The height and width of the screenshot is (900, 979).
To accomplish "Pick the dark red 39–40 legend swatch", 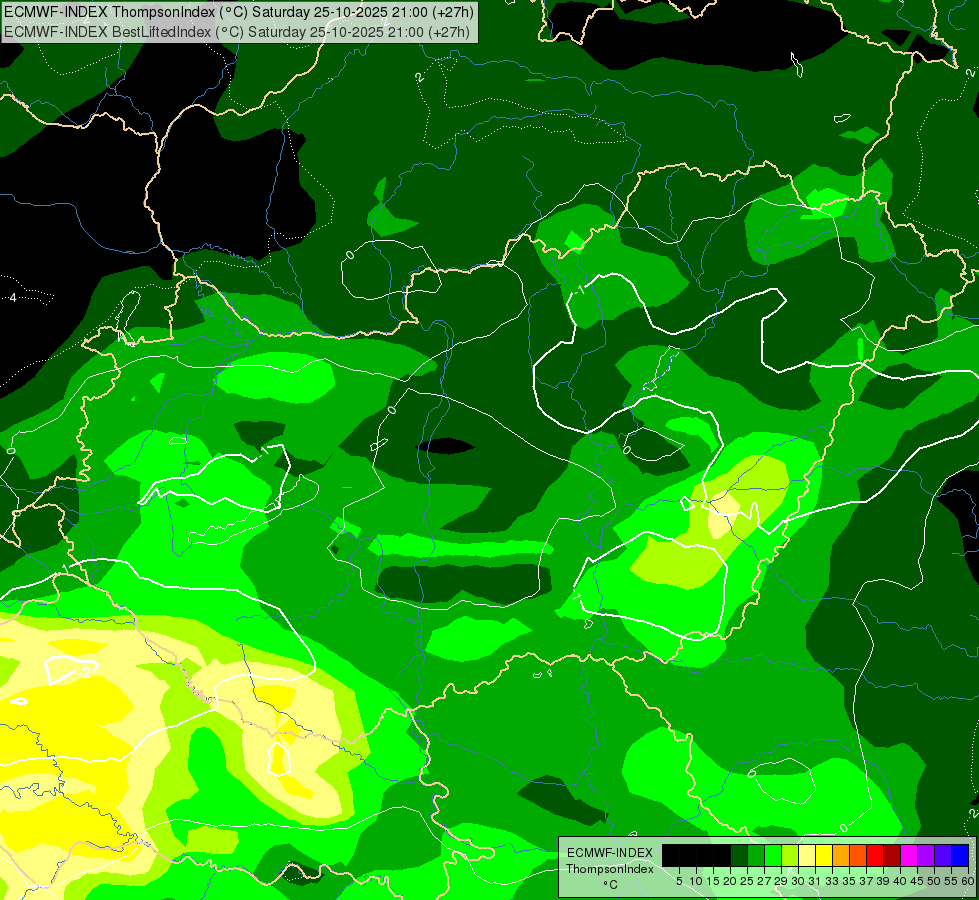I will pos(892,855).
